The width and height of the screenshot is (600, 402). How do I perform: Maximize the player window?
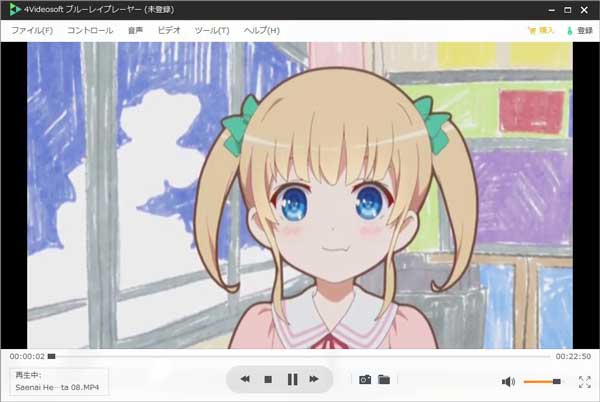(568, 10)
